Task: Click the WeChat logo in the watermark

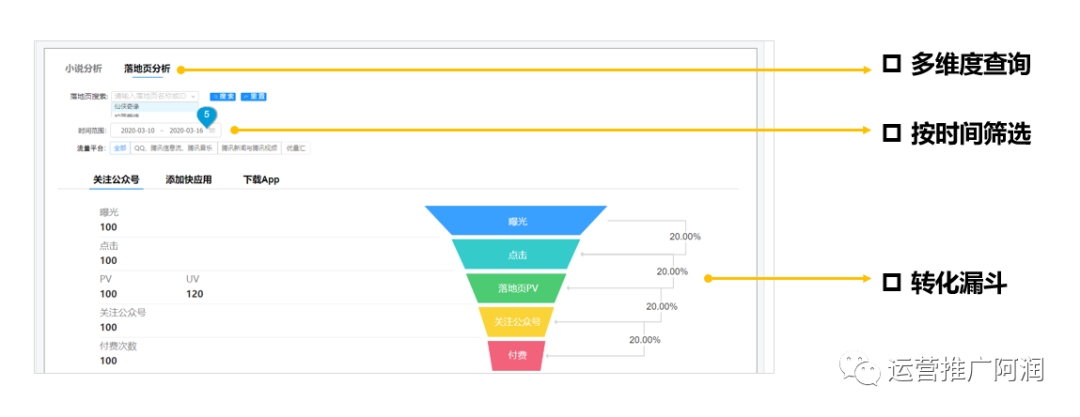Action: click(x=863, y=370)
